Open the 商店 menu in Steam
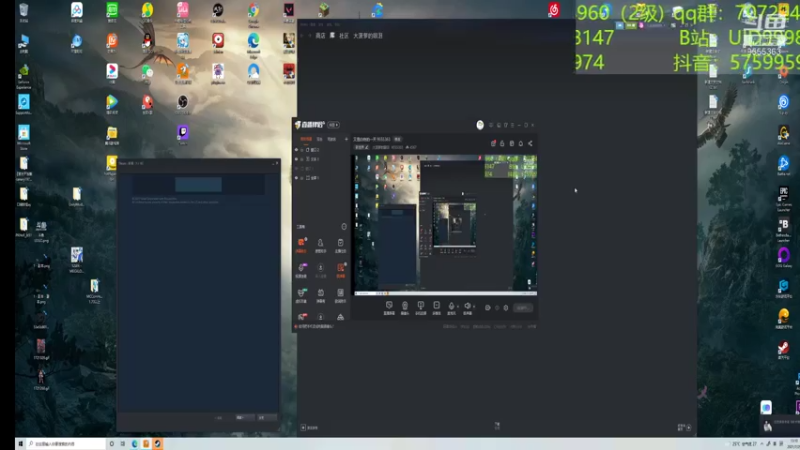Image resolution: width=800 pixels, height=450 pixels. [x=320, y=36]
